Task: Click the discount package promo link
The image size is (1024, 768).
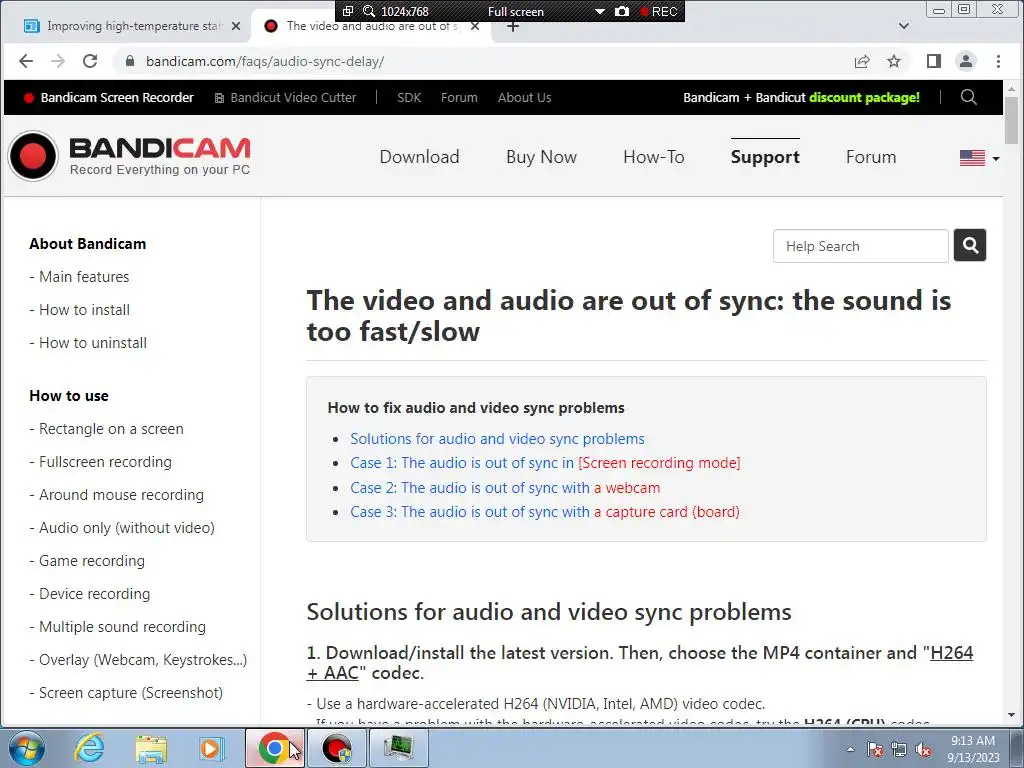Action: pos(801,97)
